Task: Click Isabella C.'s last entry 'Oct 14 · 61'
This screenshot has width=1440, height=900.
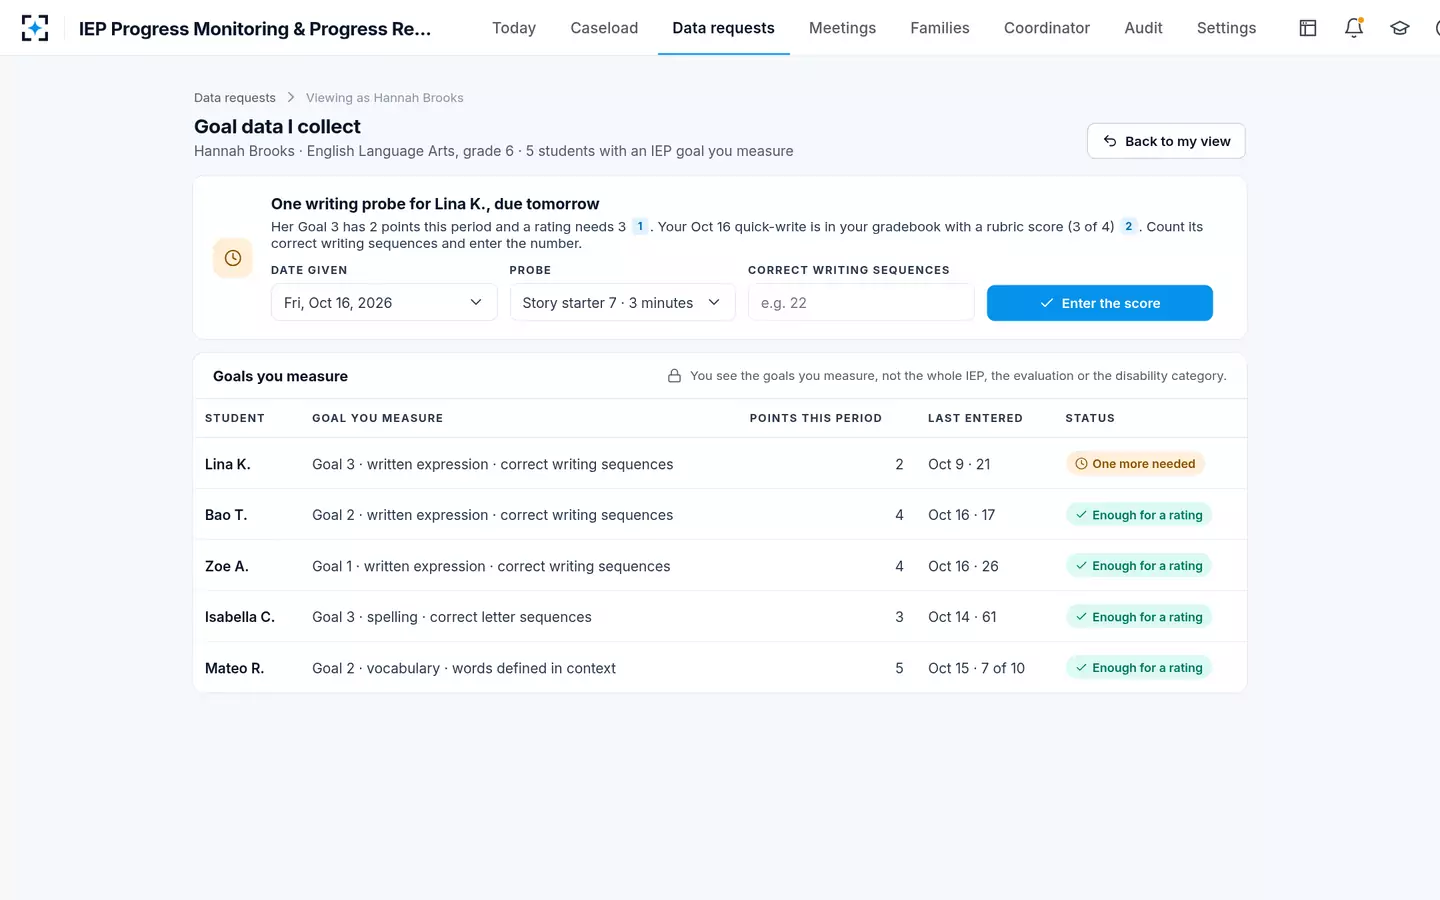Action: pyautogui.click(x=962, y=617)
